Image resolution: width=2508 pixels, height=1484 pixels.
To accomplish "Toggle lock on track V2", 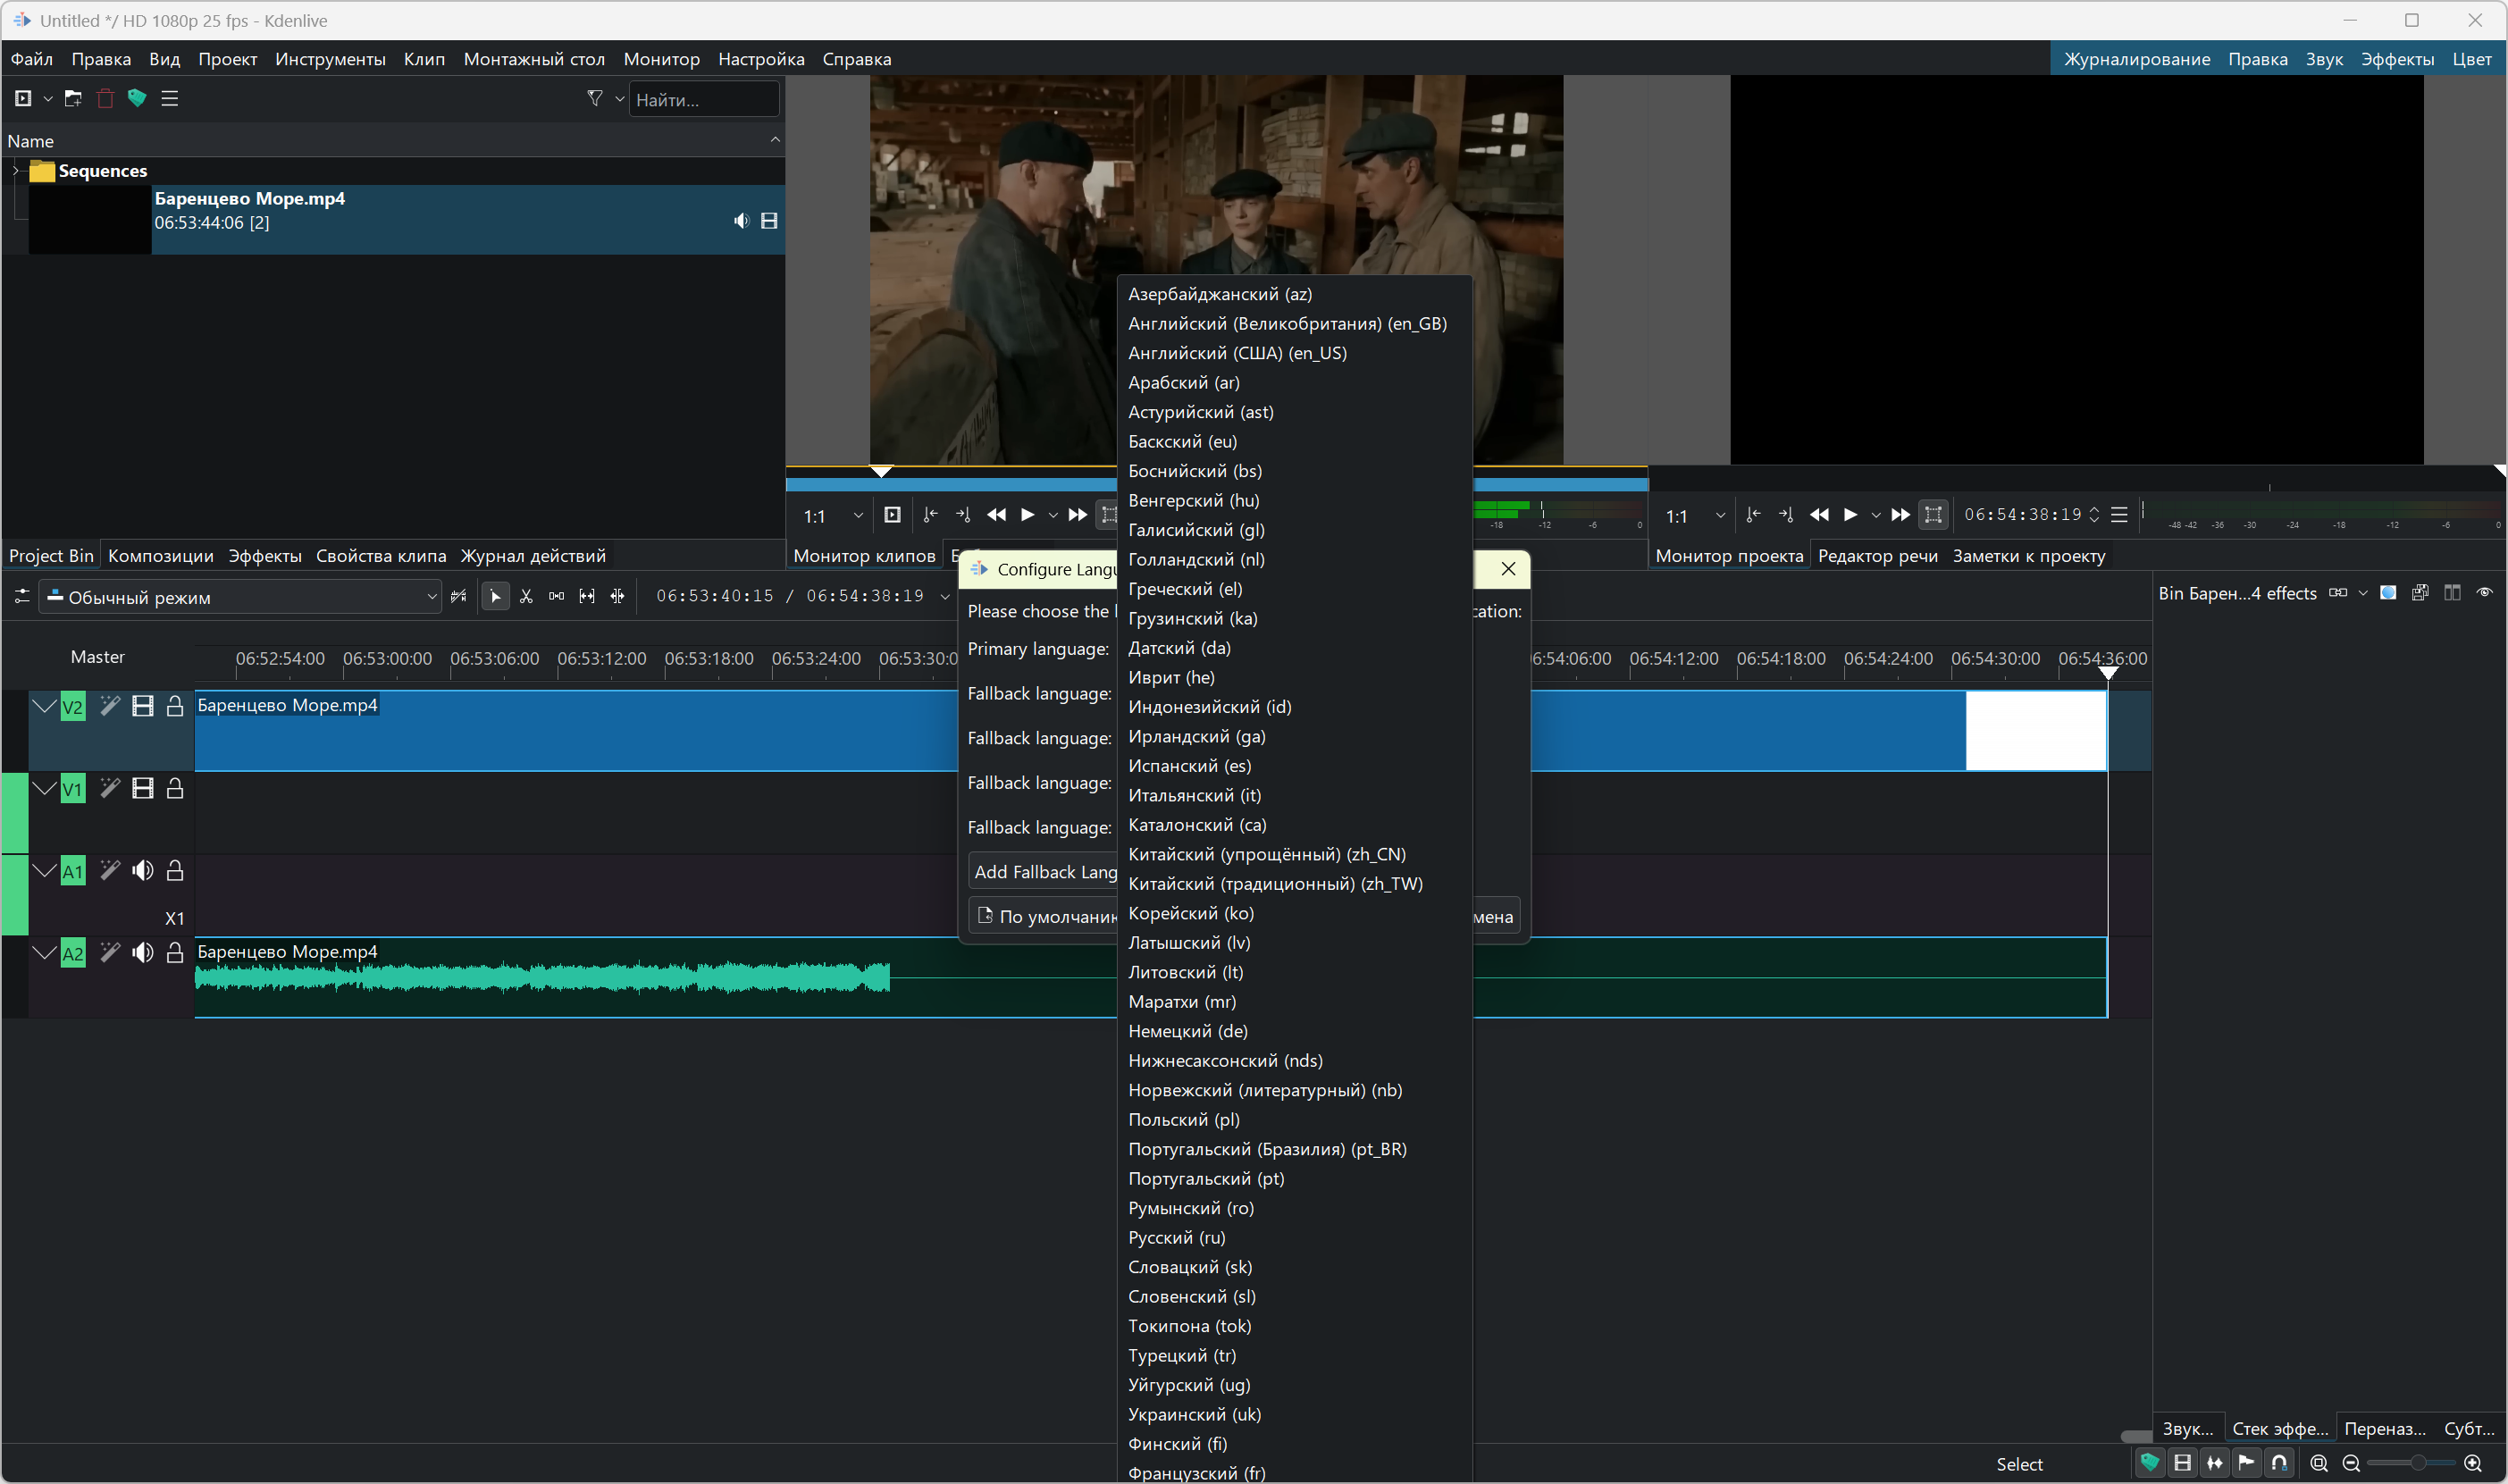I will coord(175,706).
